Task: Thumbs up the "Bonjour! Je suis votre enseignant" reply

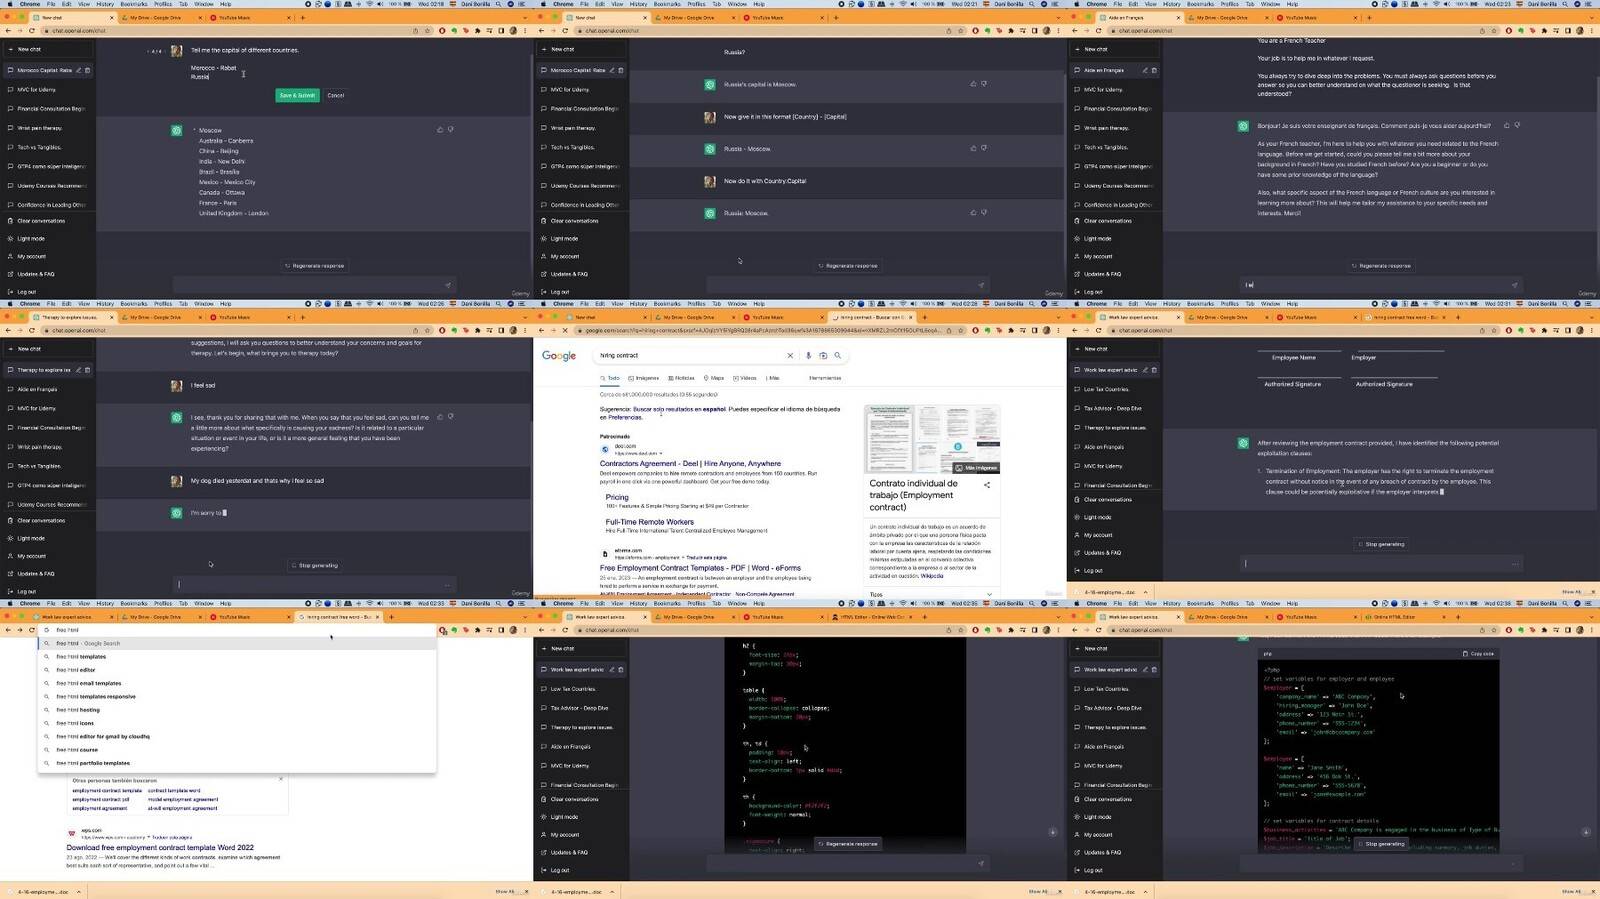Action: tap(1506, 126)
